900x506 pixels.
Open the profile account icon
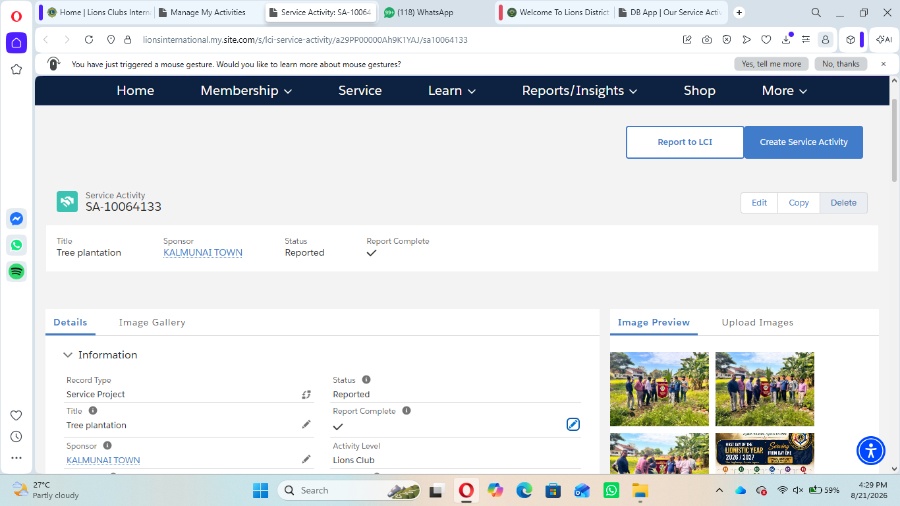(825, 40)
